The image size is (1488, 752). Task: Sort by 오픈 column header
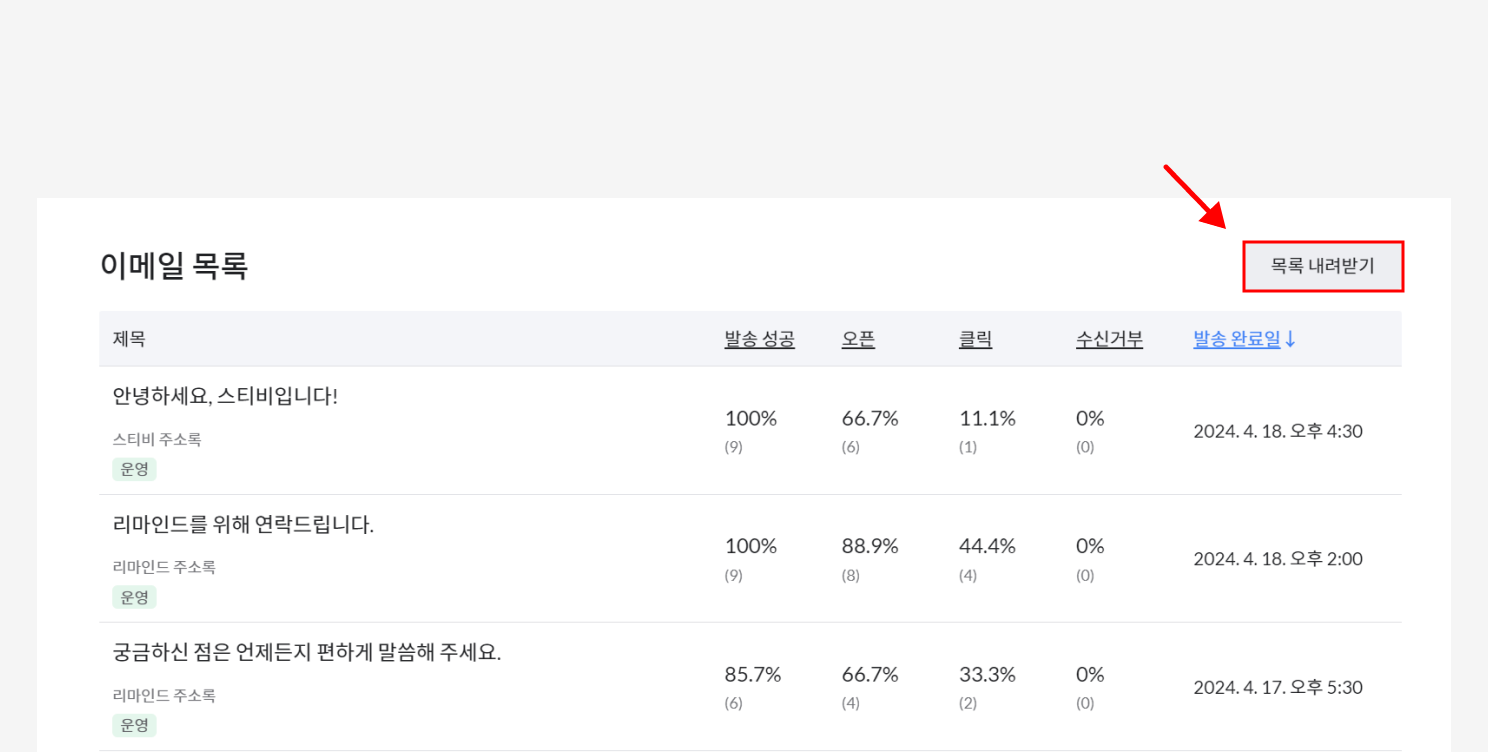[858, 339]
